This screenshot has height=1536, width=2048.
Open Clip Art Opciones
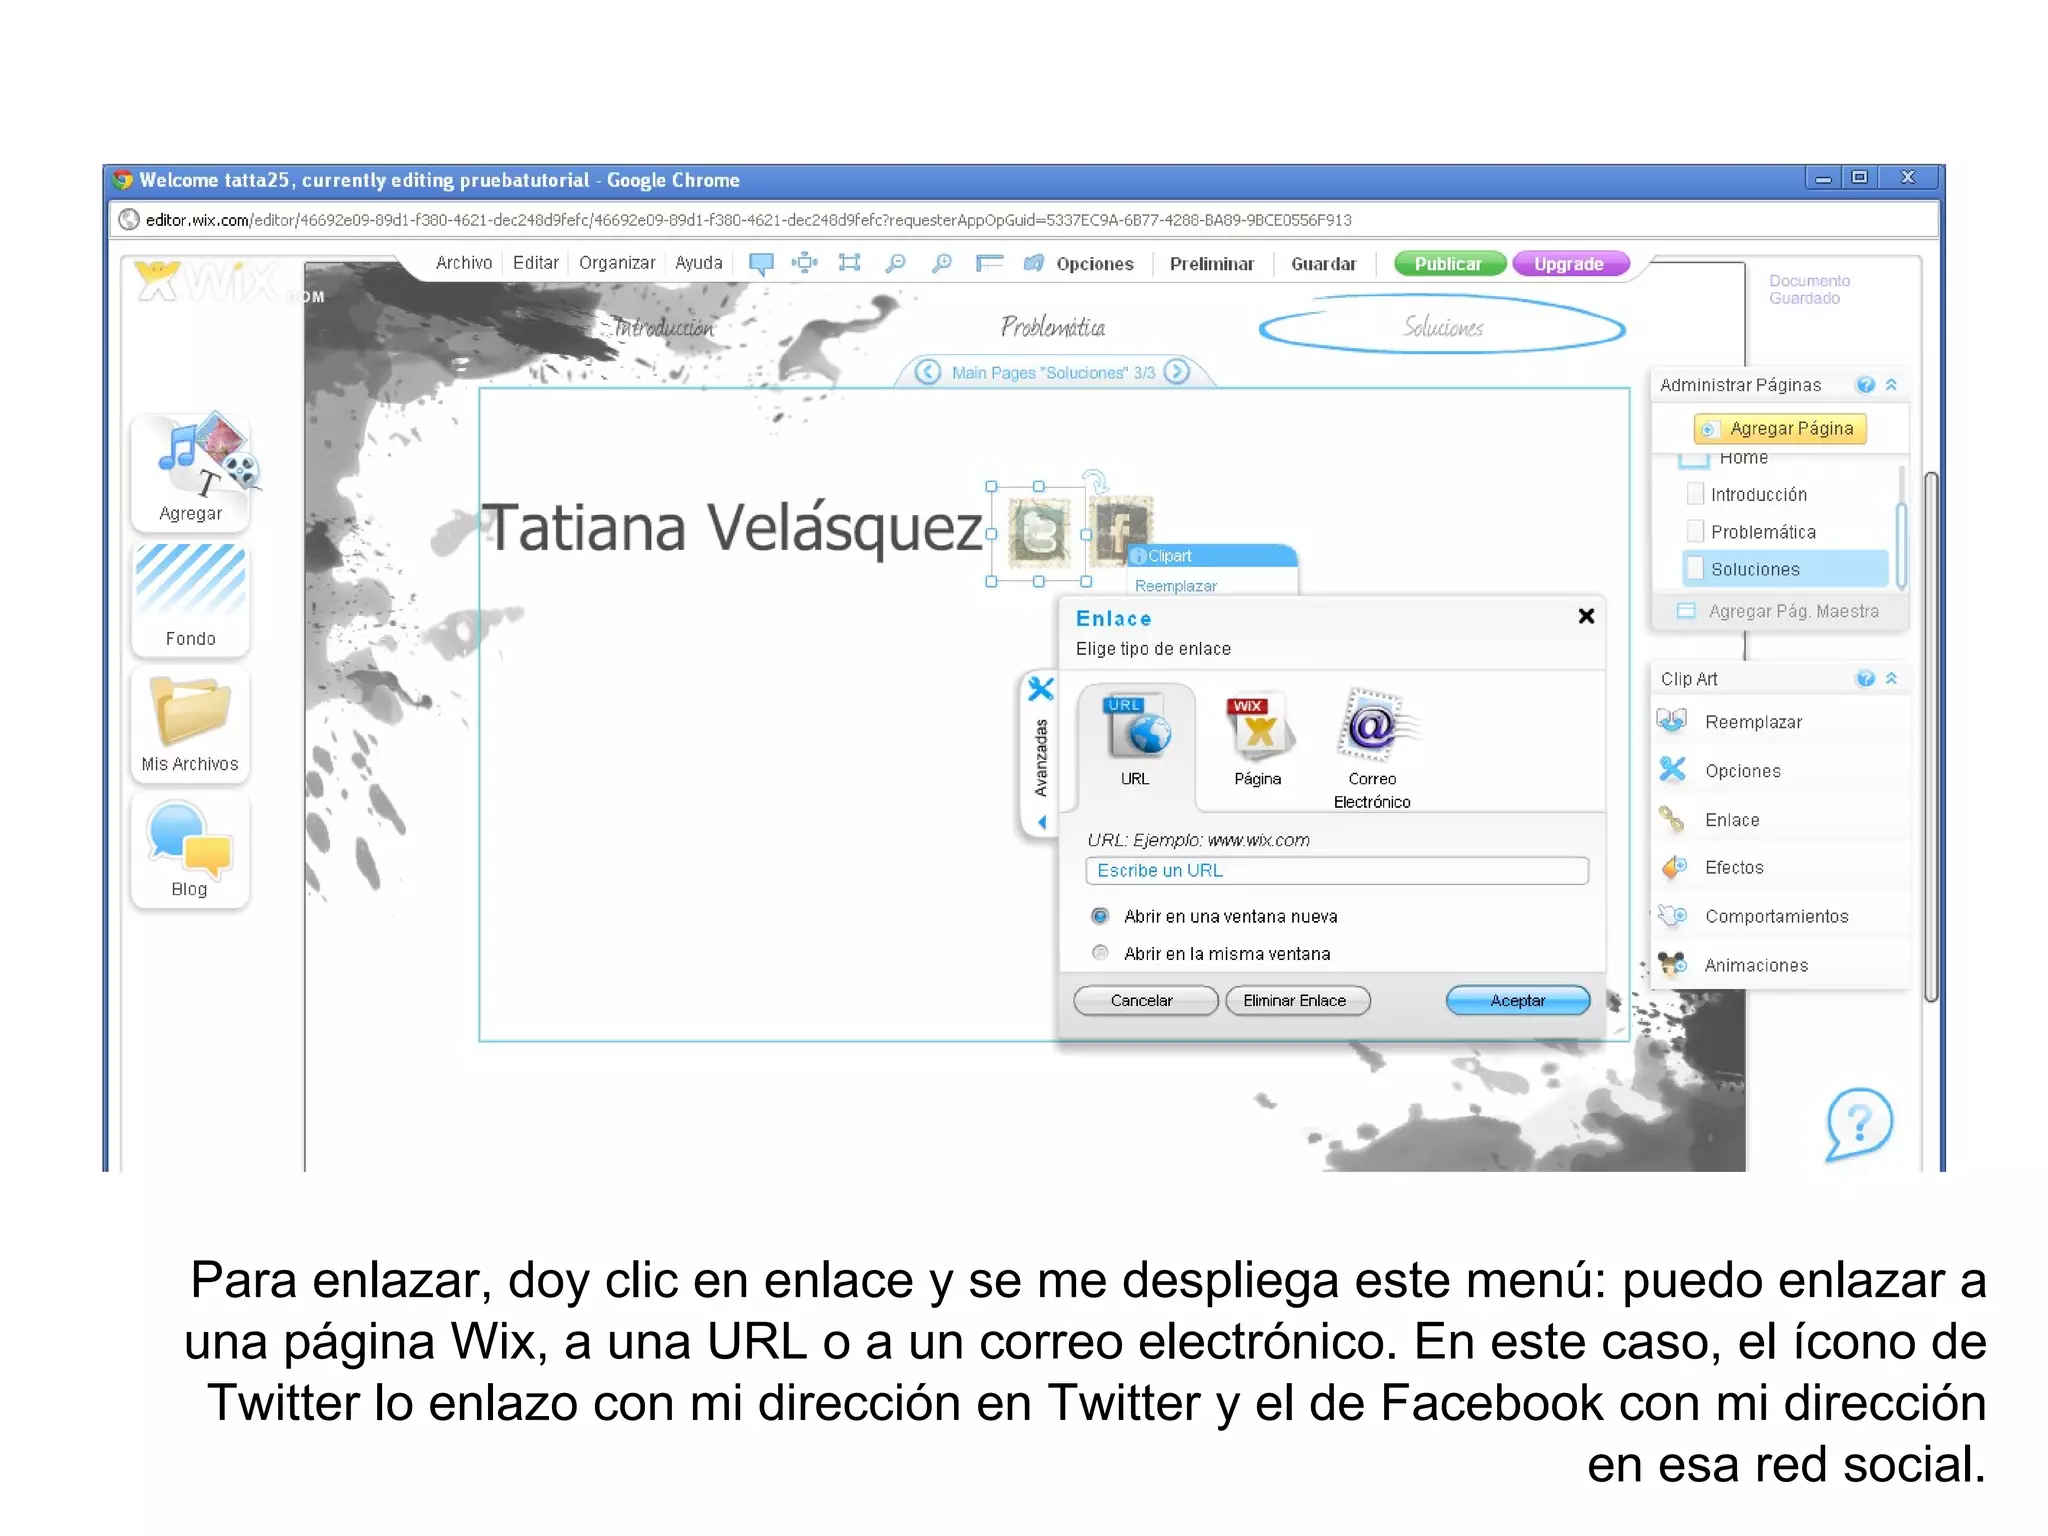(x=1780, y=771)
